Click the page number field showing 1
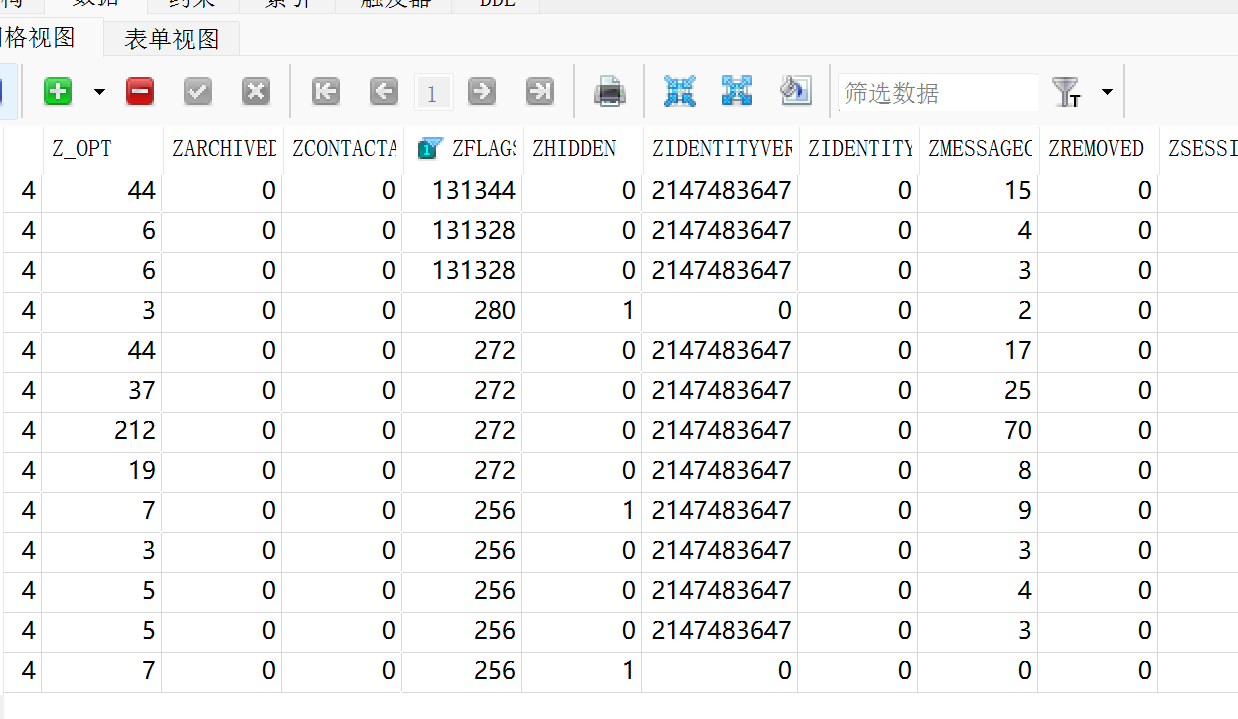Image resolution: width=1238 pixels, height=719 pixels. (x=432, y=93)
